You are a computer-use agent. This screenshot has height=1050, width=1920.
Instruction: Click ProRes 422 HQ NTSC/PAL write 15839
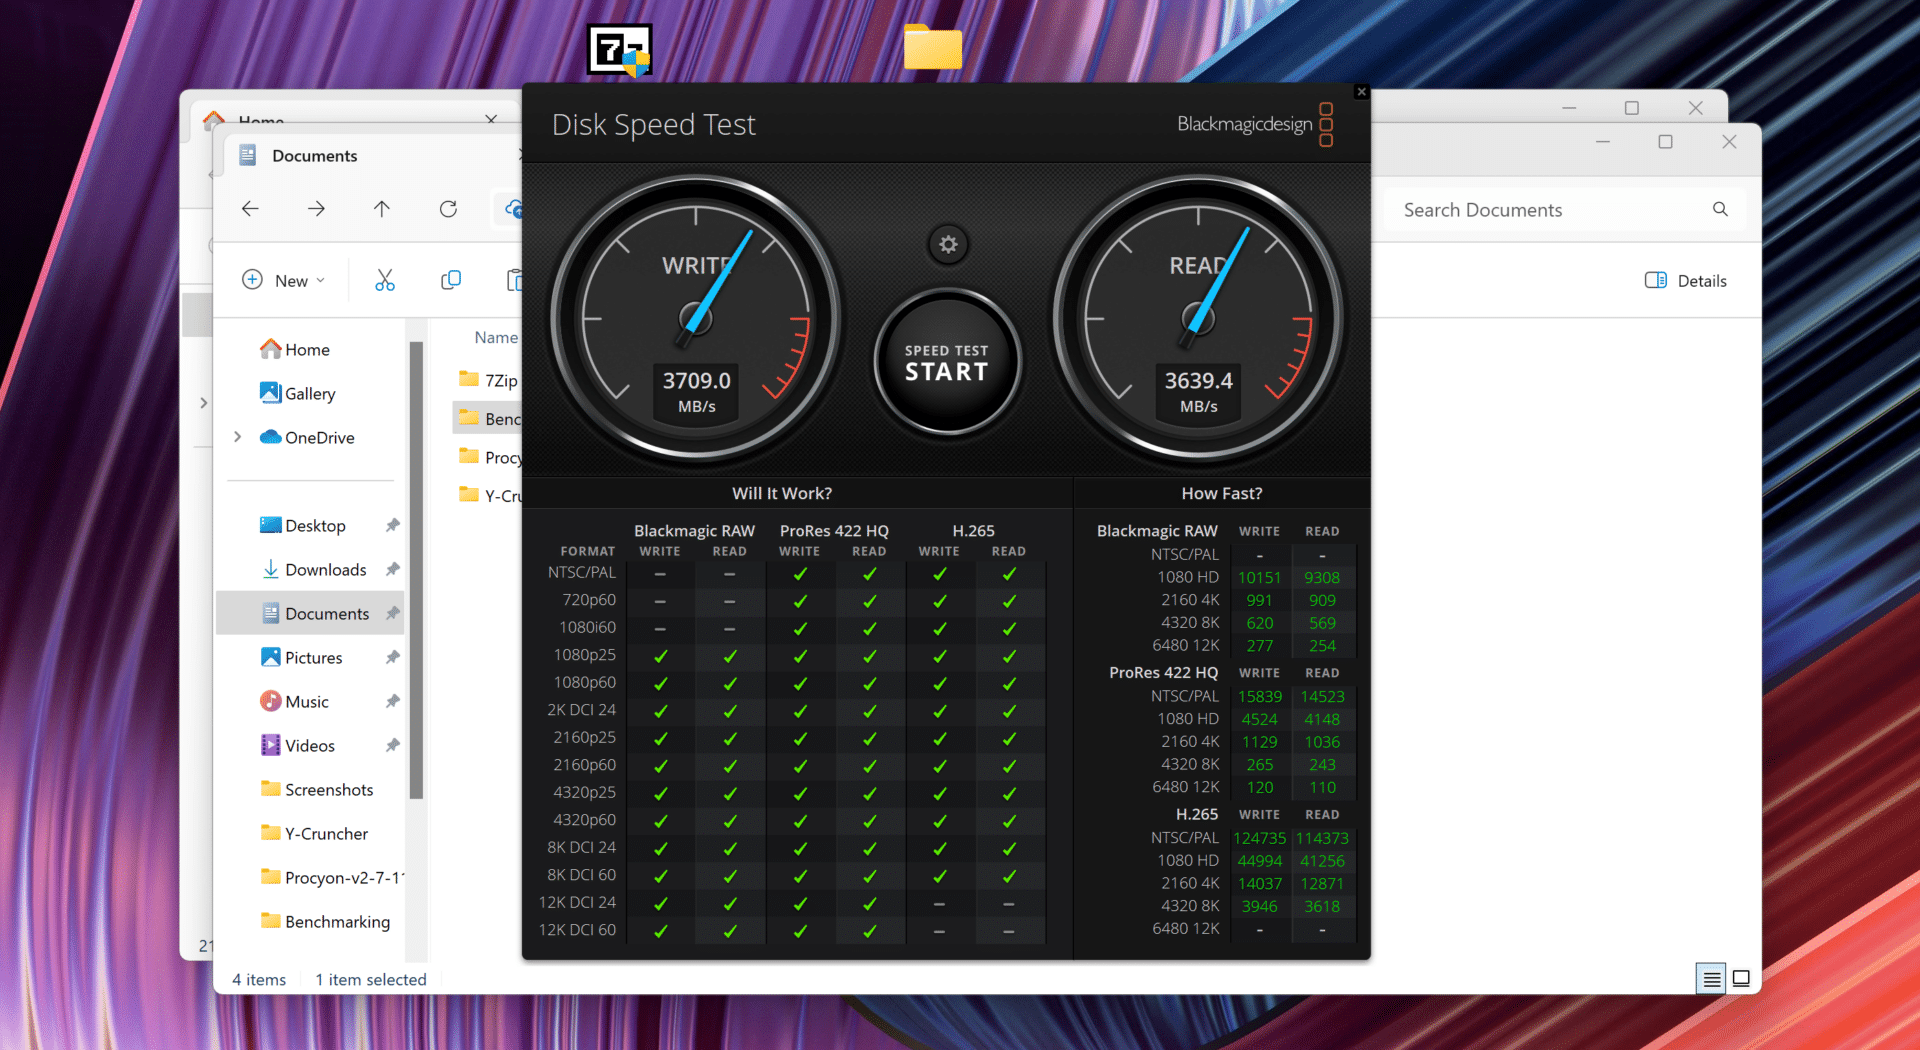pos(1259,696)
